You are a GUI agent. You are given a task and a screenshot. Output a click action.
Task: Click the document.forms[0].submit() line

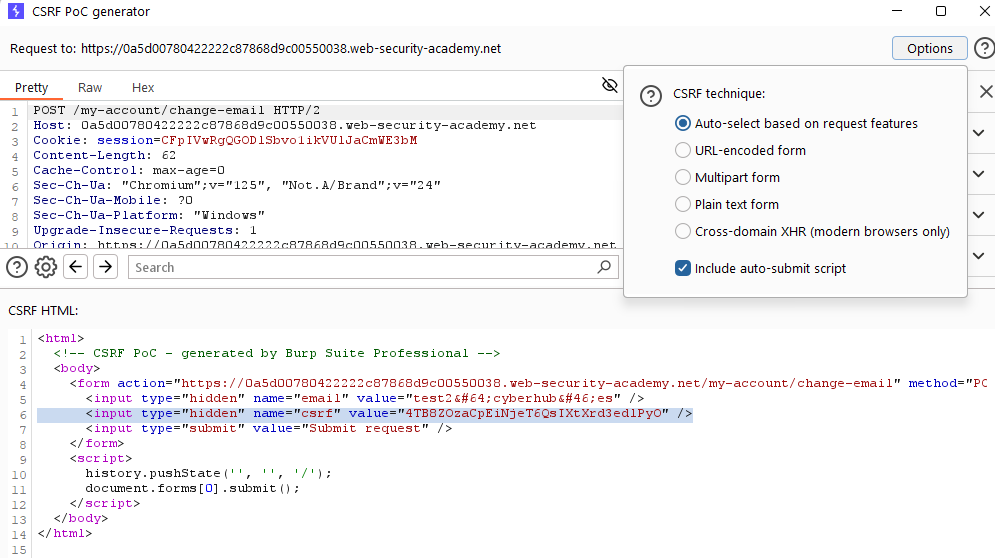(x=192, y=488)
